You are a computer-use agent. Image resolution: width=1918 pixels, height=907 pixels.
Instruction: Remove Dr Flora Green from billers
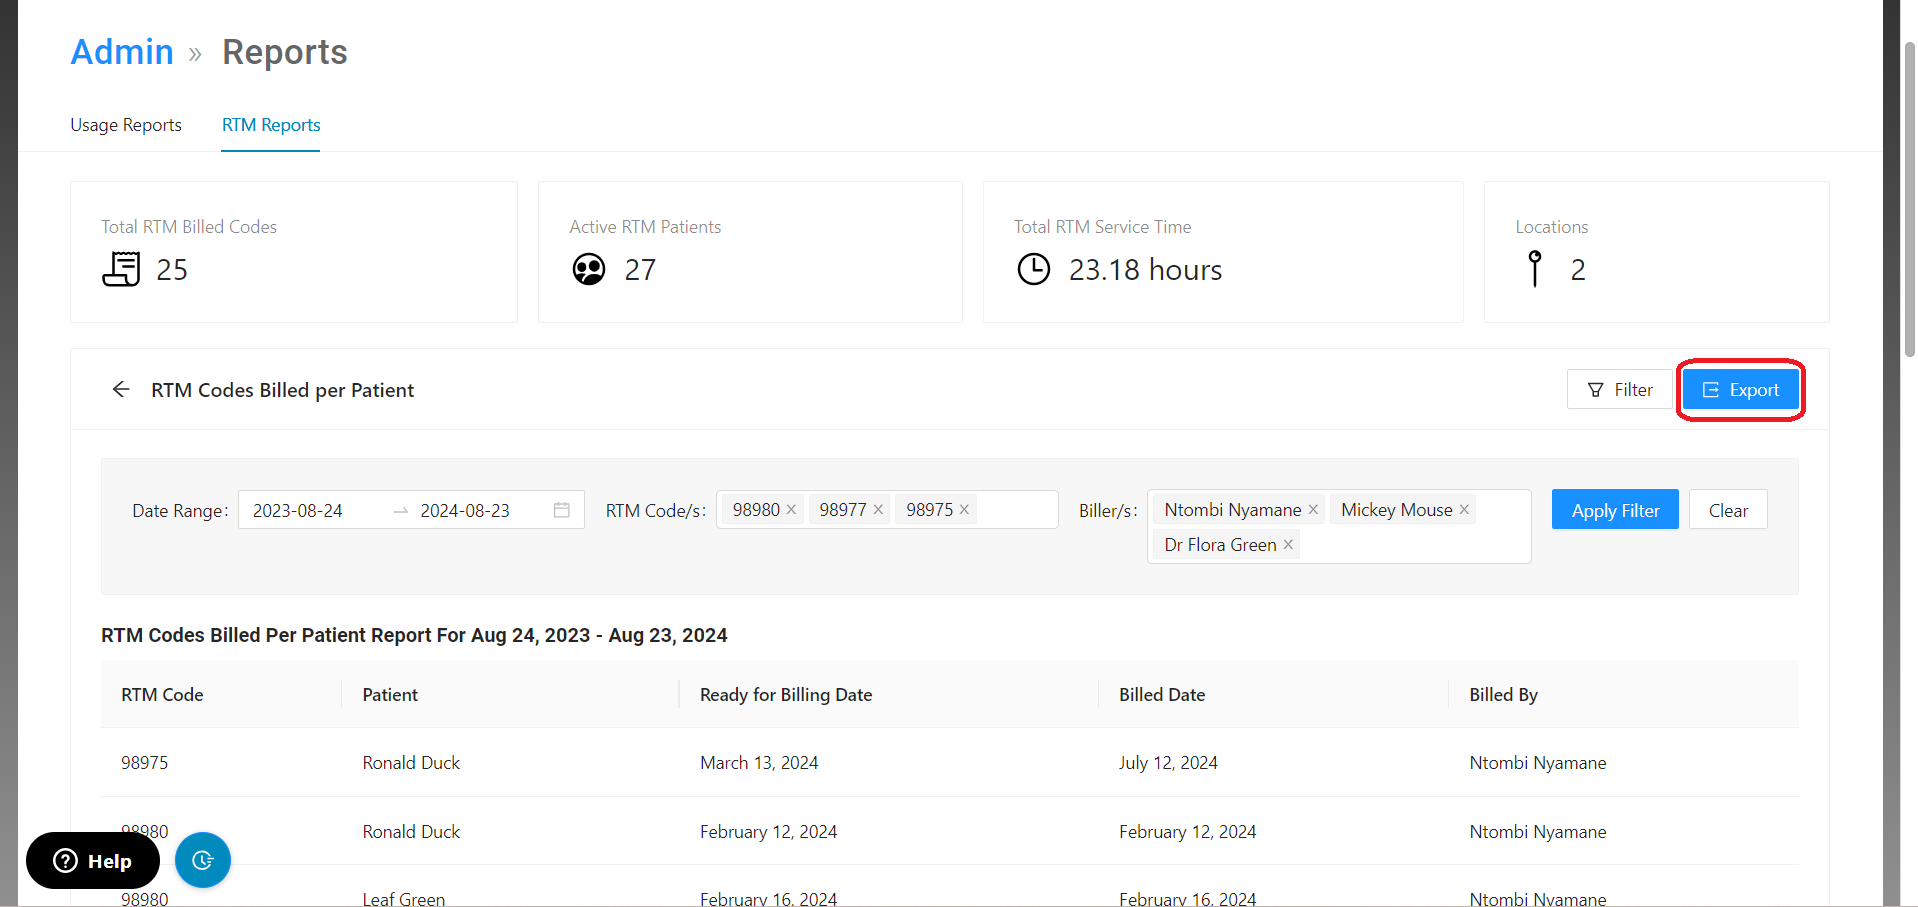coord(1288,545)
